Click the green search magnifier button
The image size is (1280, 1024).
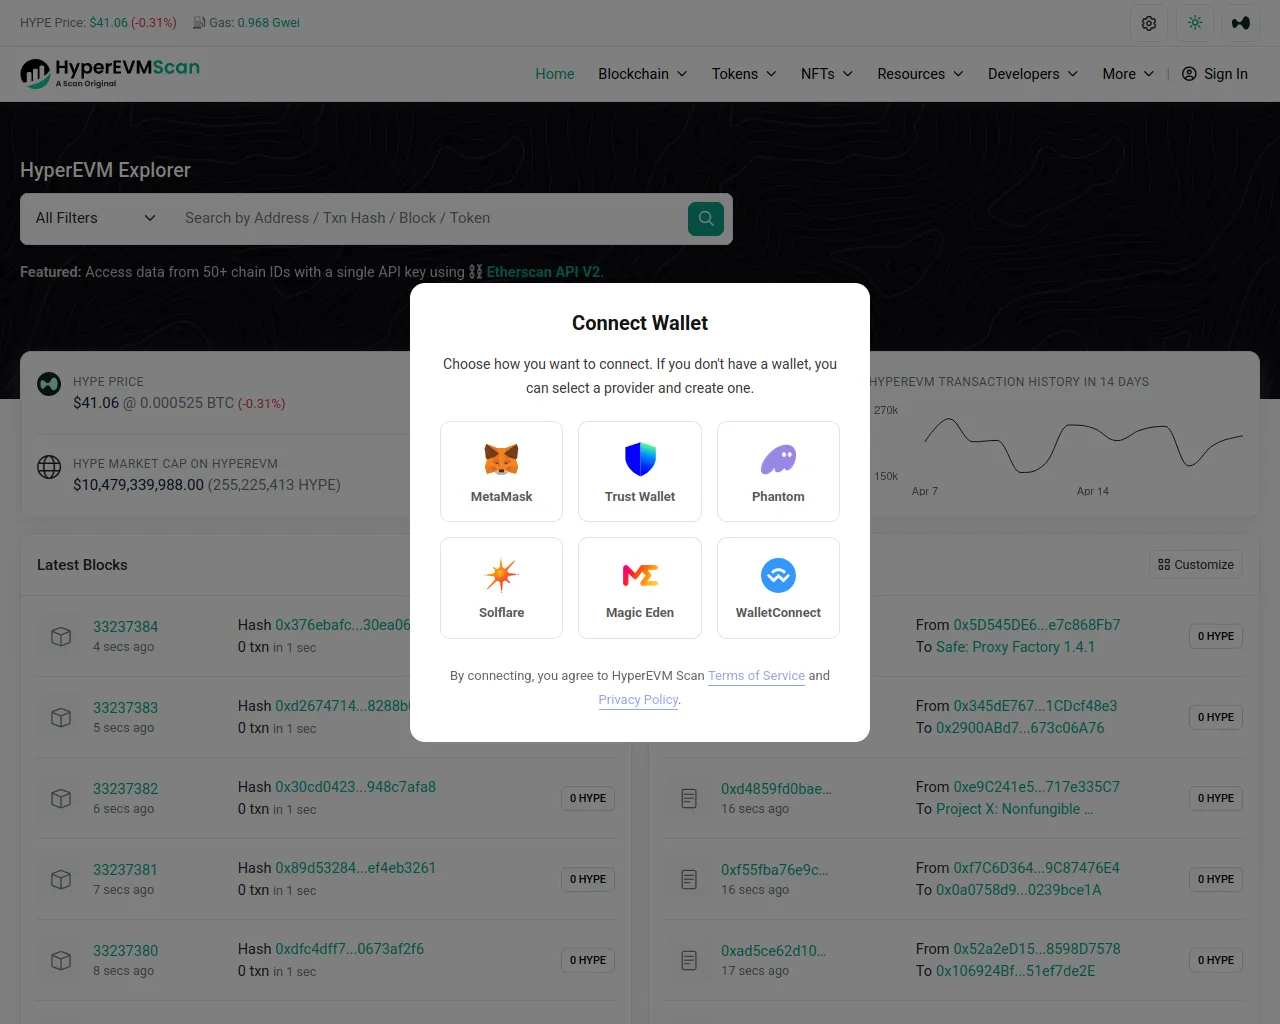tap(706, 219)
